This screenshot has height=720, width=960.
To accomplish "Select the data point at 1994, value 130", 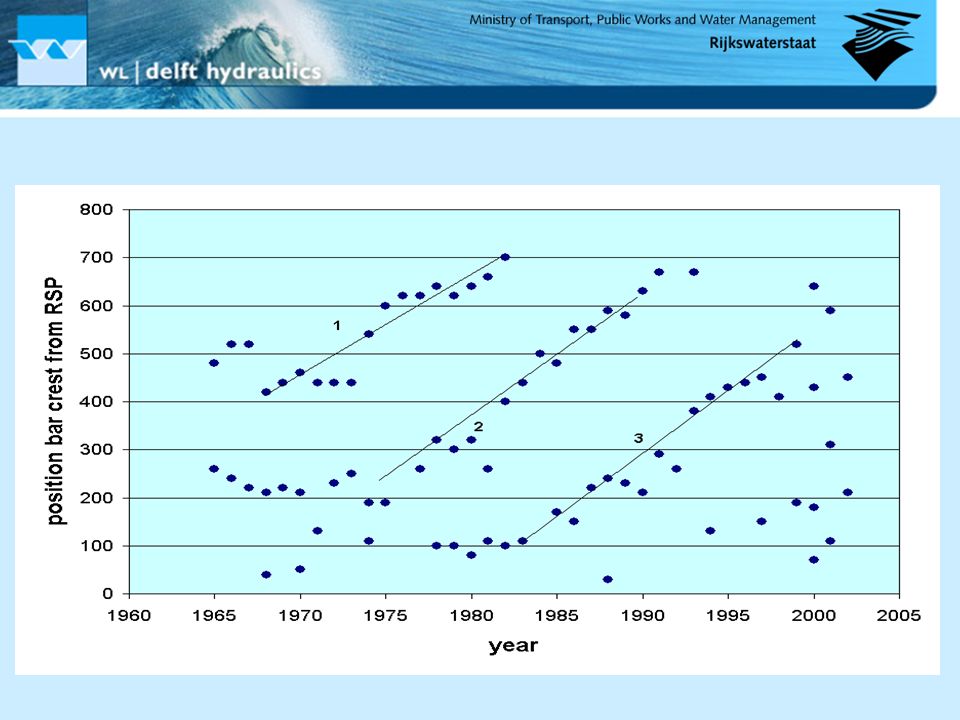I will (710, 531).
